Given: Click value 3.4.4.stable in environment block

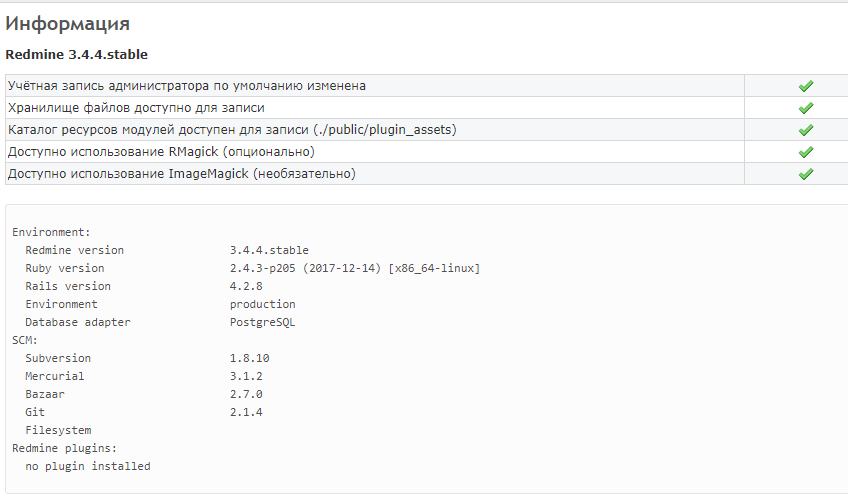Looking at the screenshot, I should [269, 250].
